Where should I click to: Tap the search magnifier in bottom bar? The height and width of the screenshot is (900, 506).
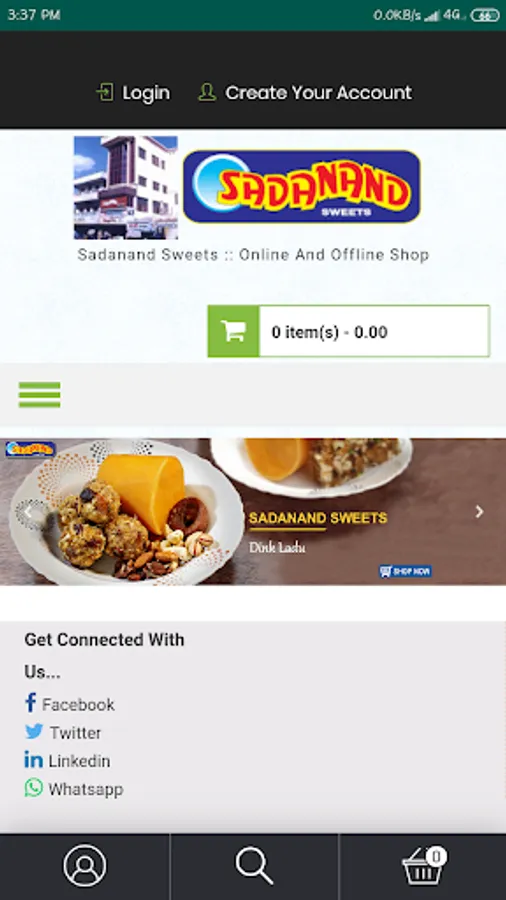point(254,866)
